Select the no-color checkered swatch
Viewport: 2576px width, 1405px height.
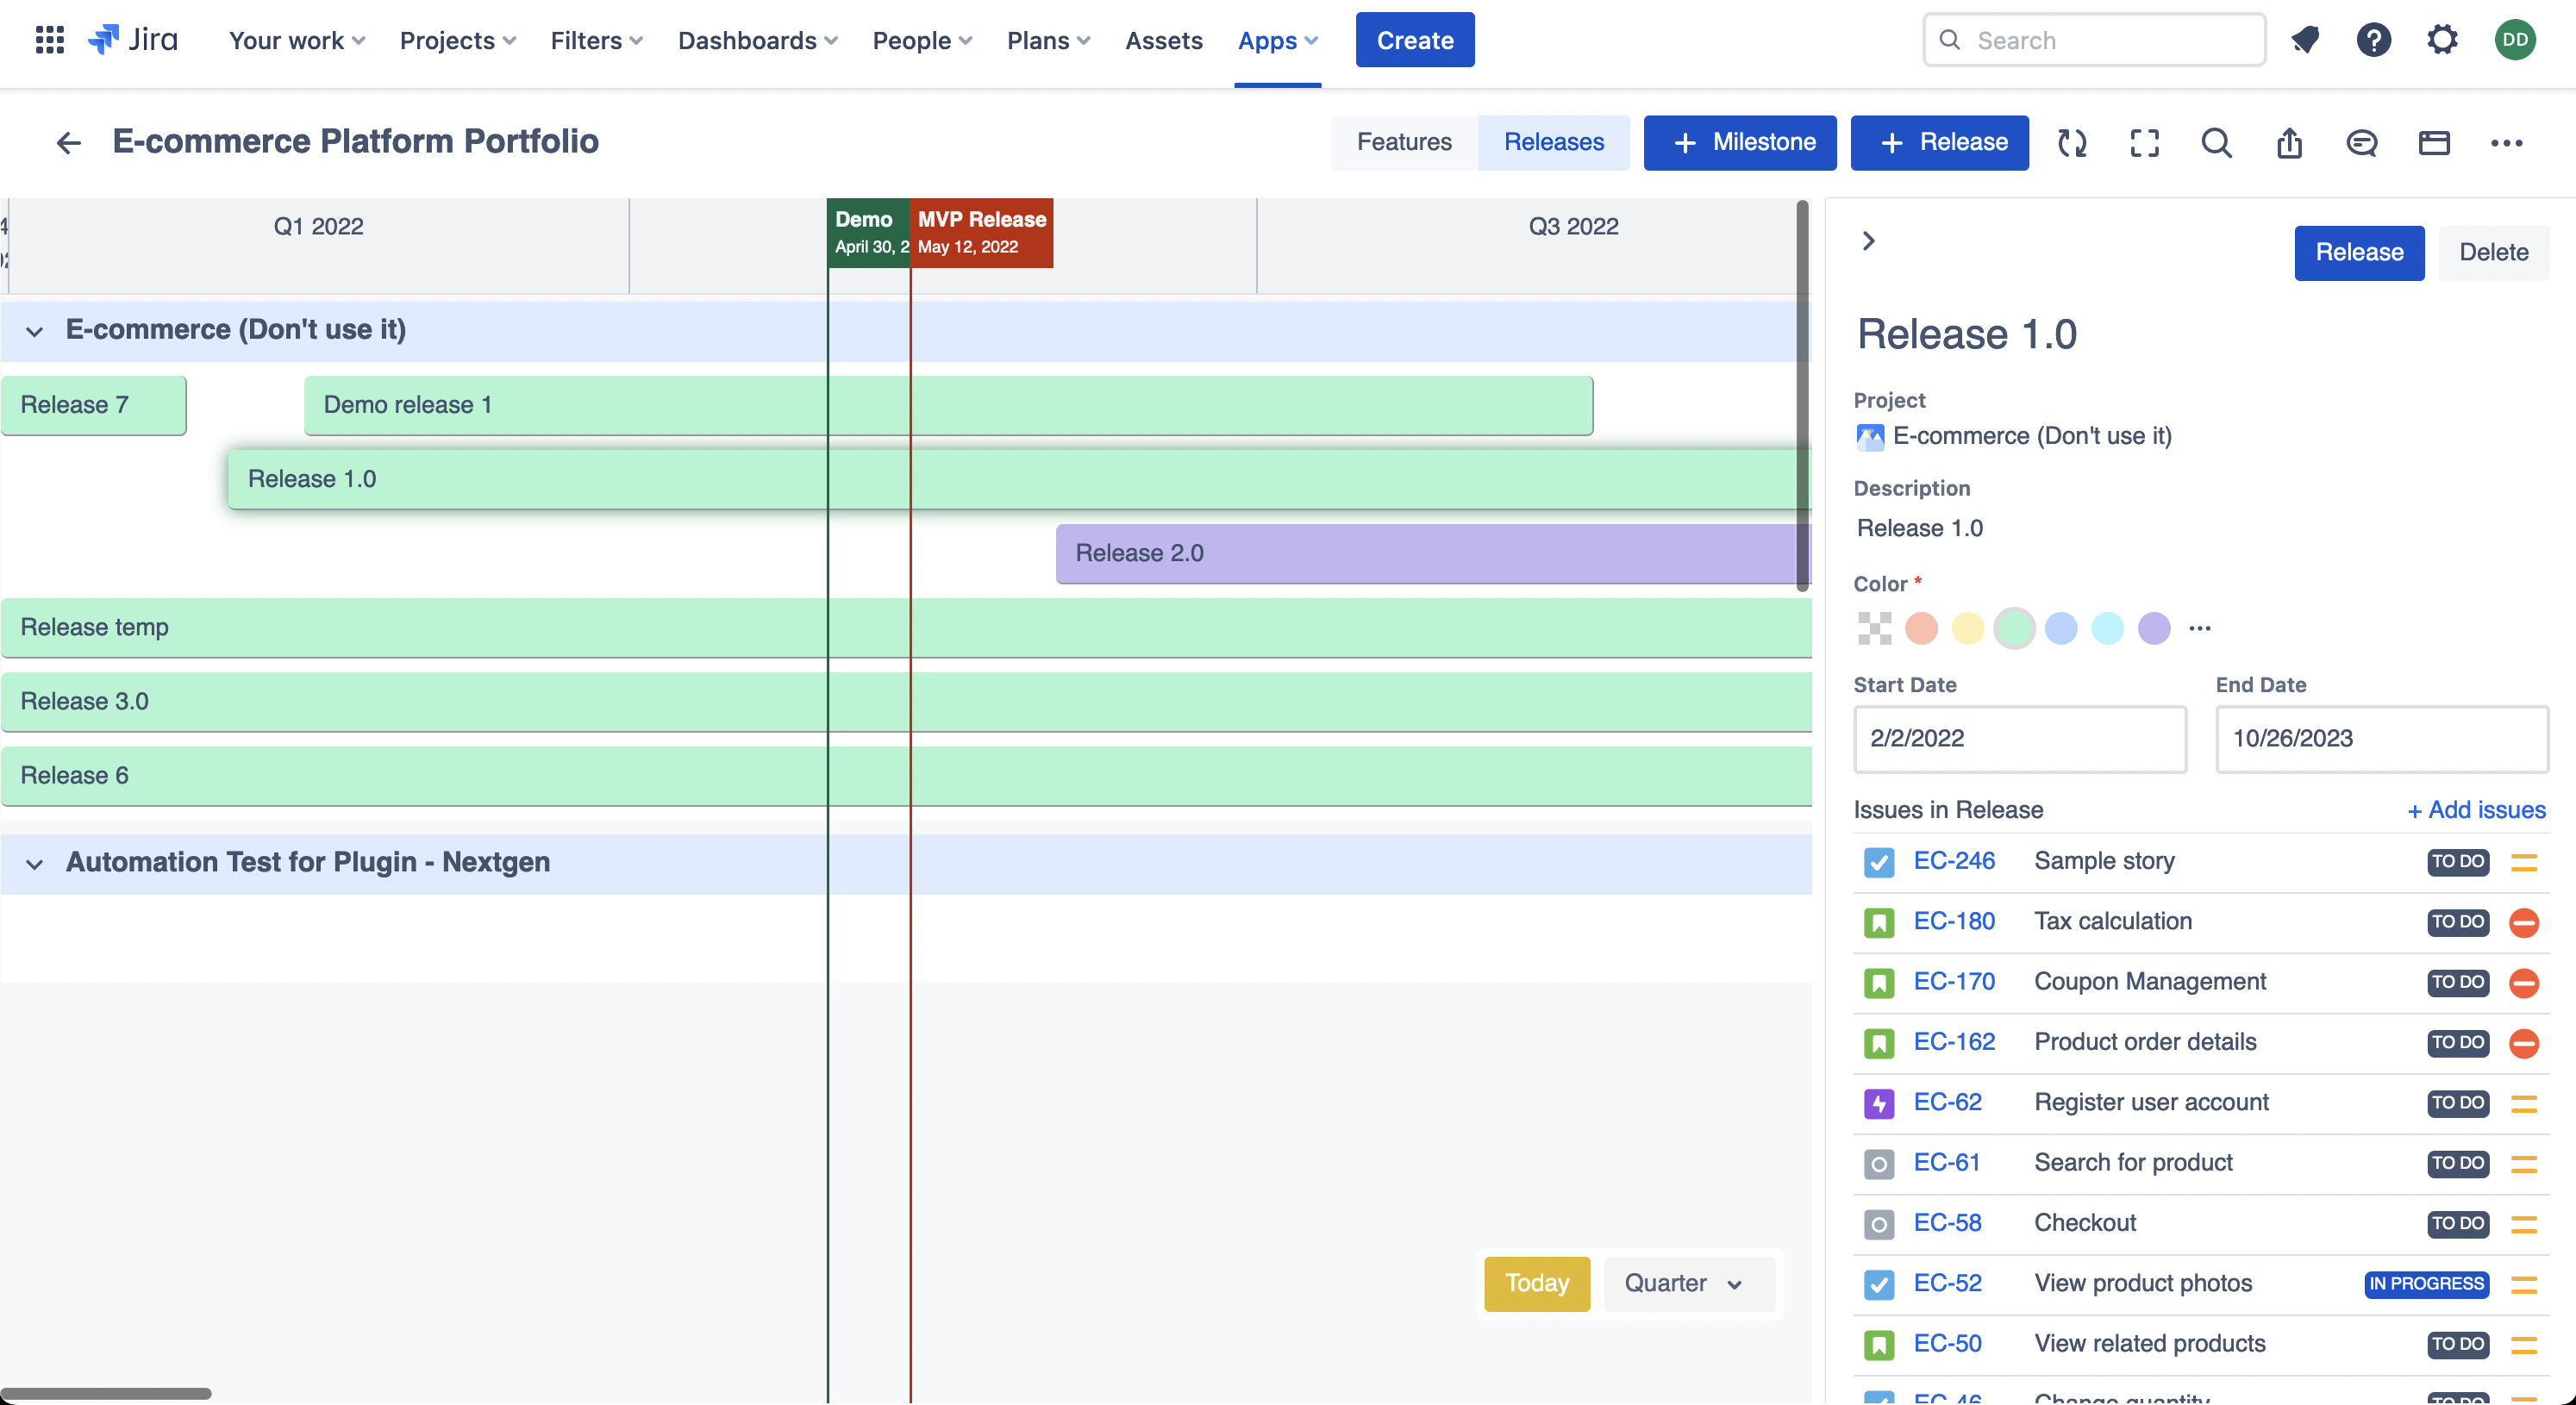point(1874,628)
